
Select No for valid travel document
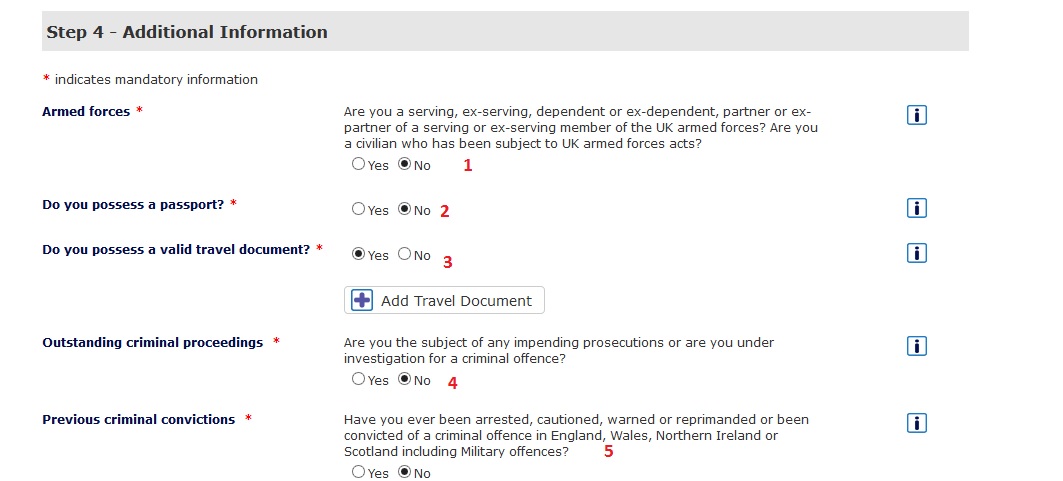pos(404,255)
